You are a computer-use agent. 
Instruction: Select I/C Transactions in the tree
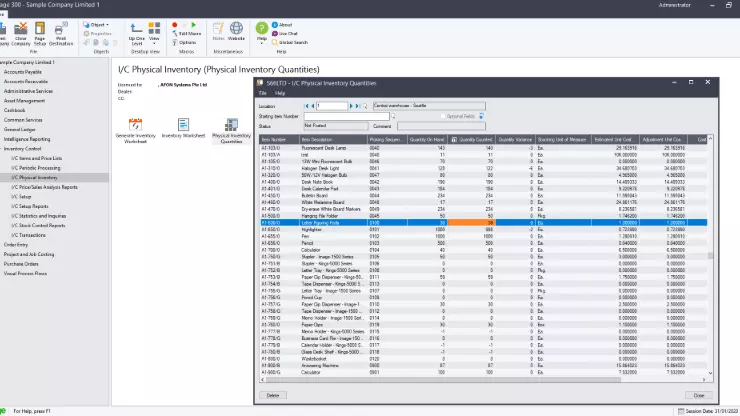pos(28,235)
